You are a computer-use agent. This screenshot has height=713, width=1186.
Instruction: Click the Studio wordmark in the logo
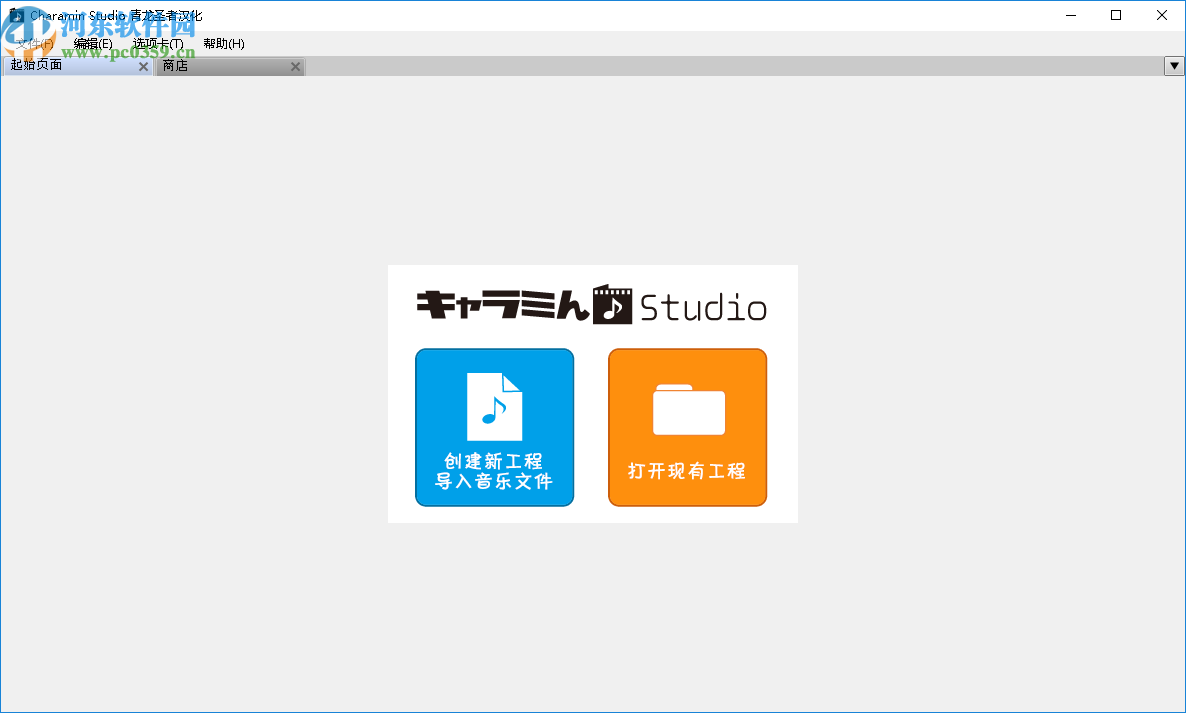(703, 307)
